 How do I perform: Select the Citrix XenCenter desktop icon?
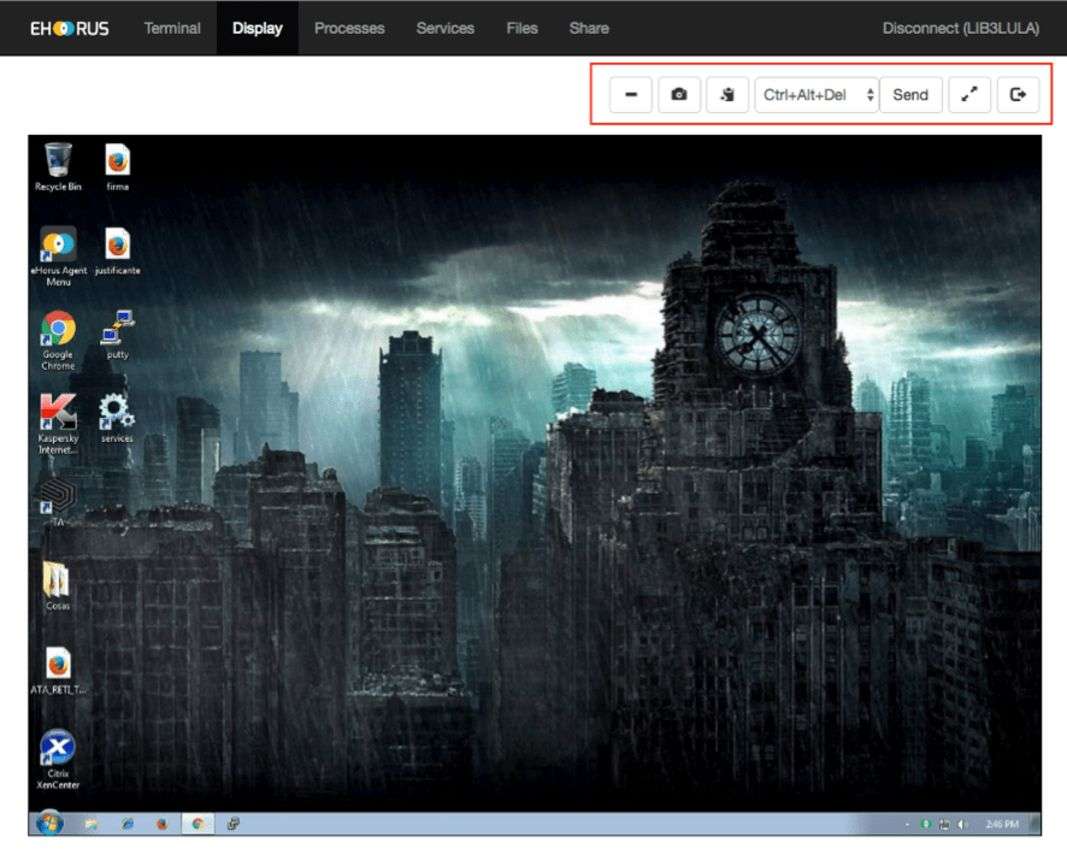point(58,752)
